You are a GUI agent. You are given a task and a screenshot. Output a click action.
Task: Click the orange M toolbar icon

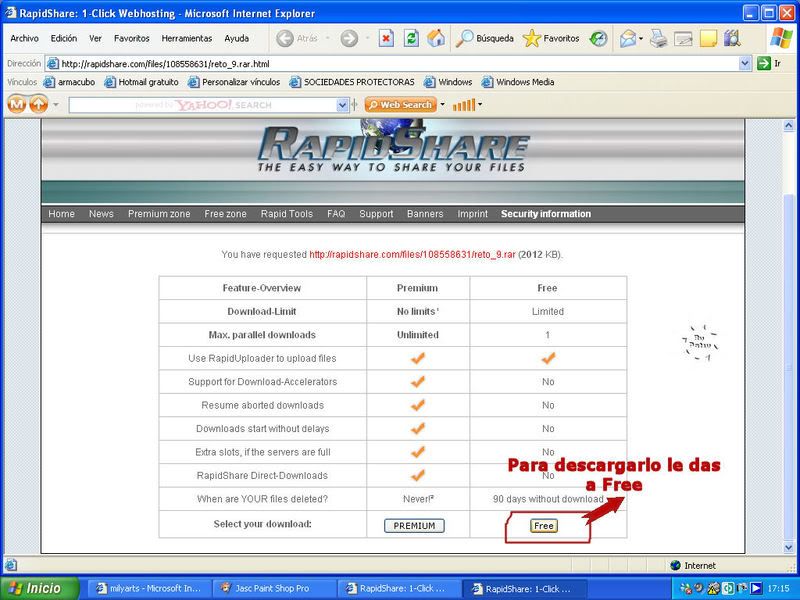pos(17,105)
